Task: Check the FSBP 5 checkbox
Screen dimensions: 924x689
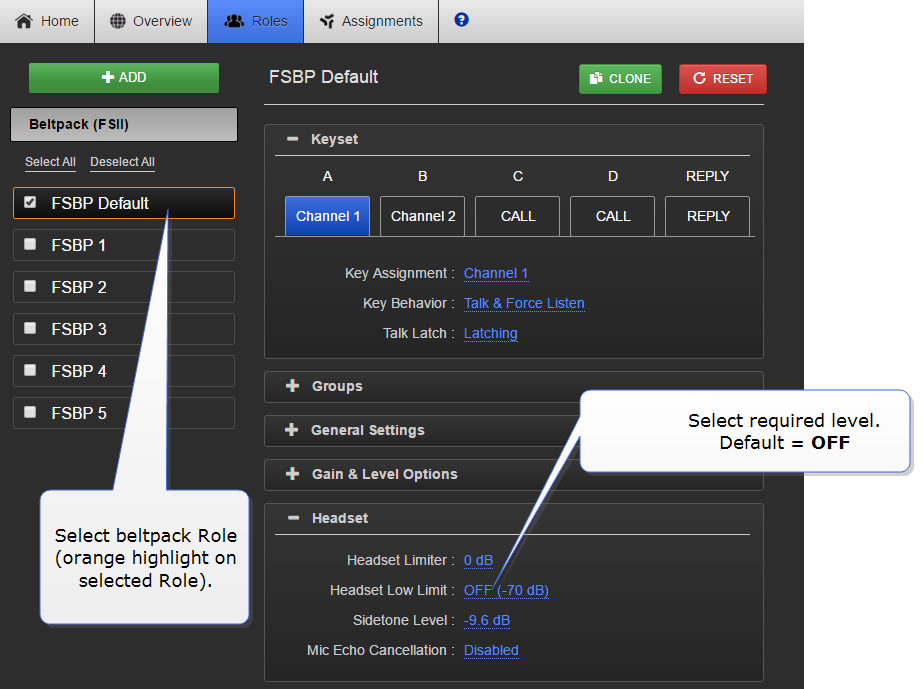Action: click(30, 411)
